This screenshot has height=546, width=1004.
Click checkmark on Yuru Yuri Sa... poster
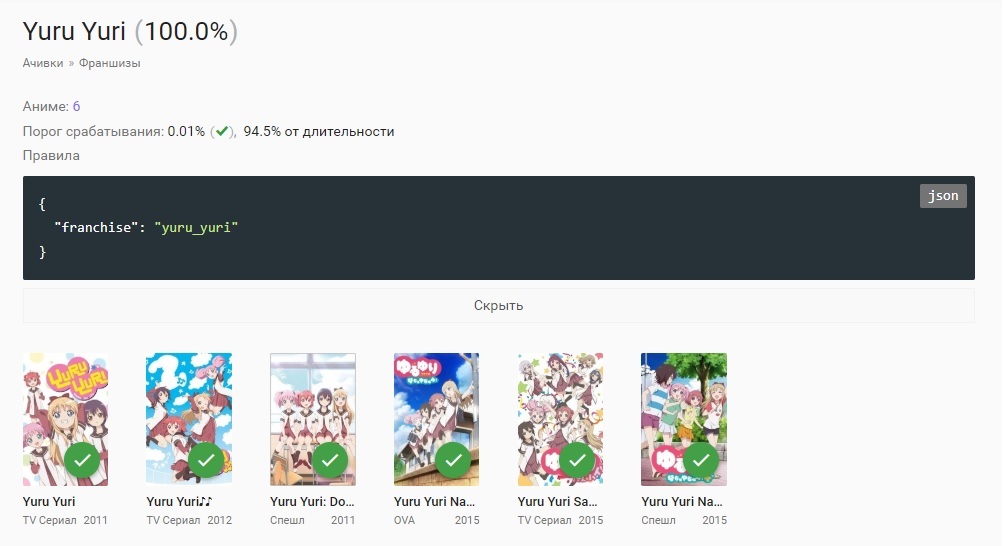click(x=577, y=460)
